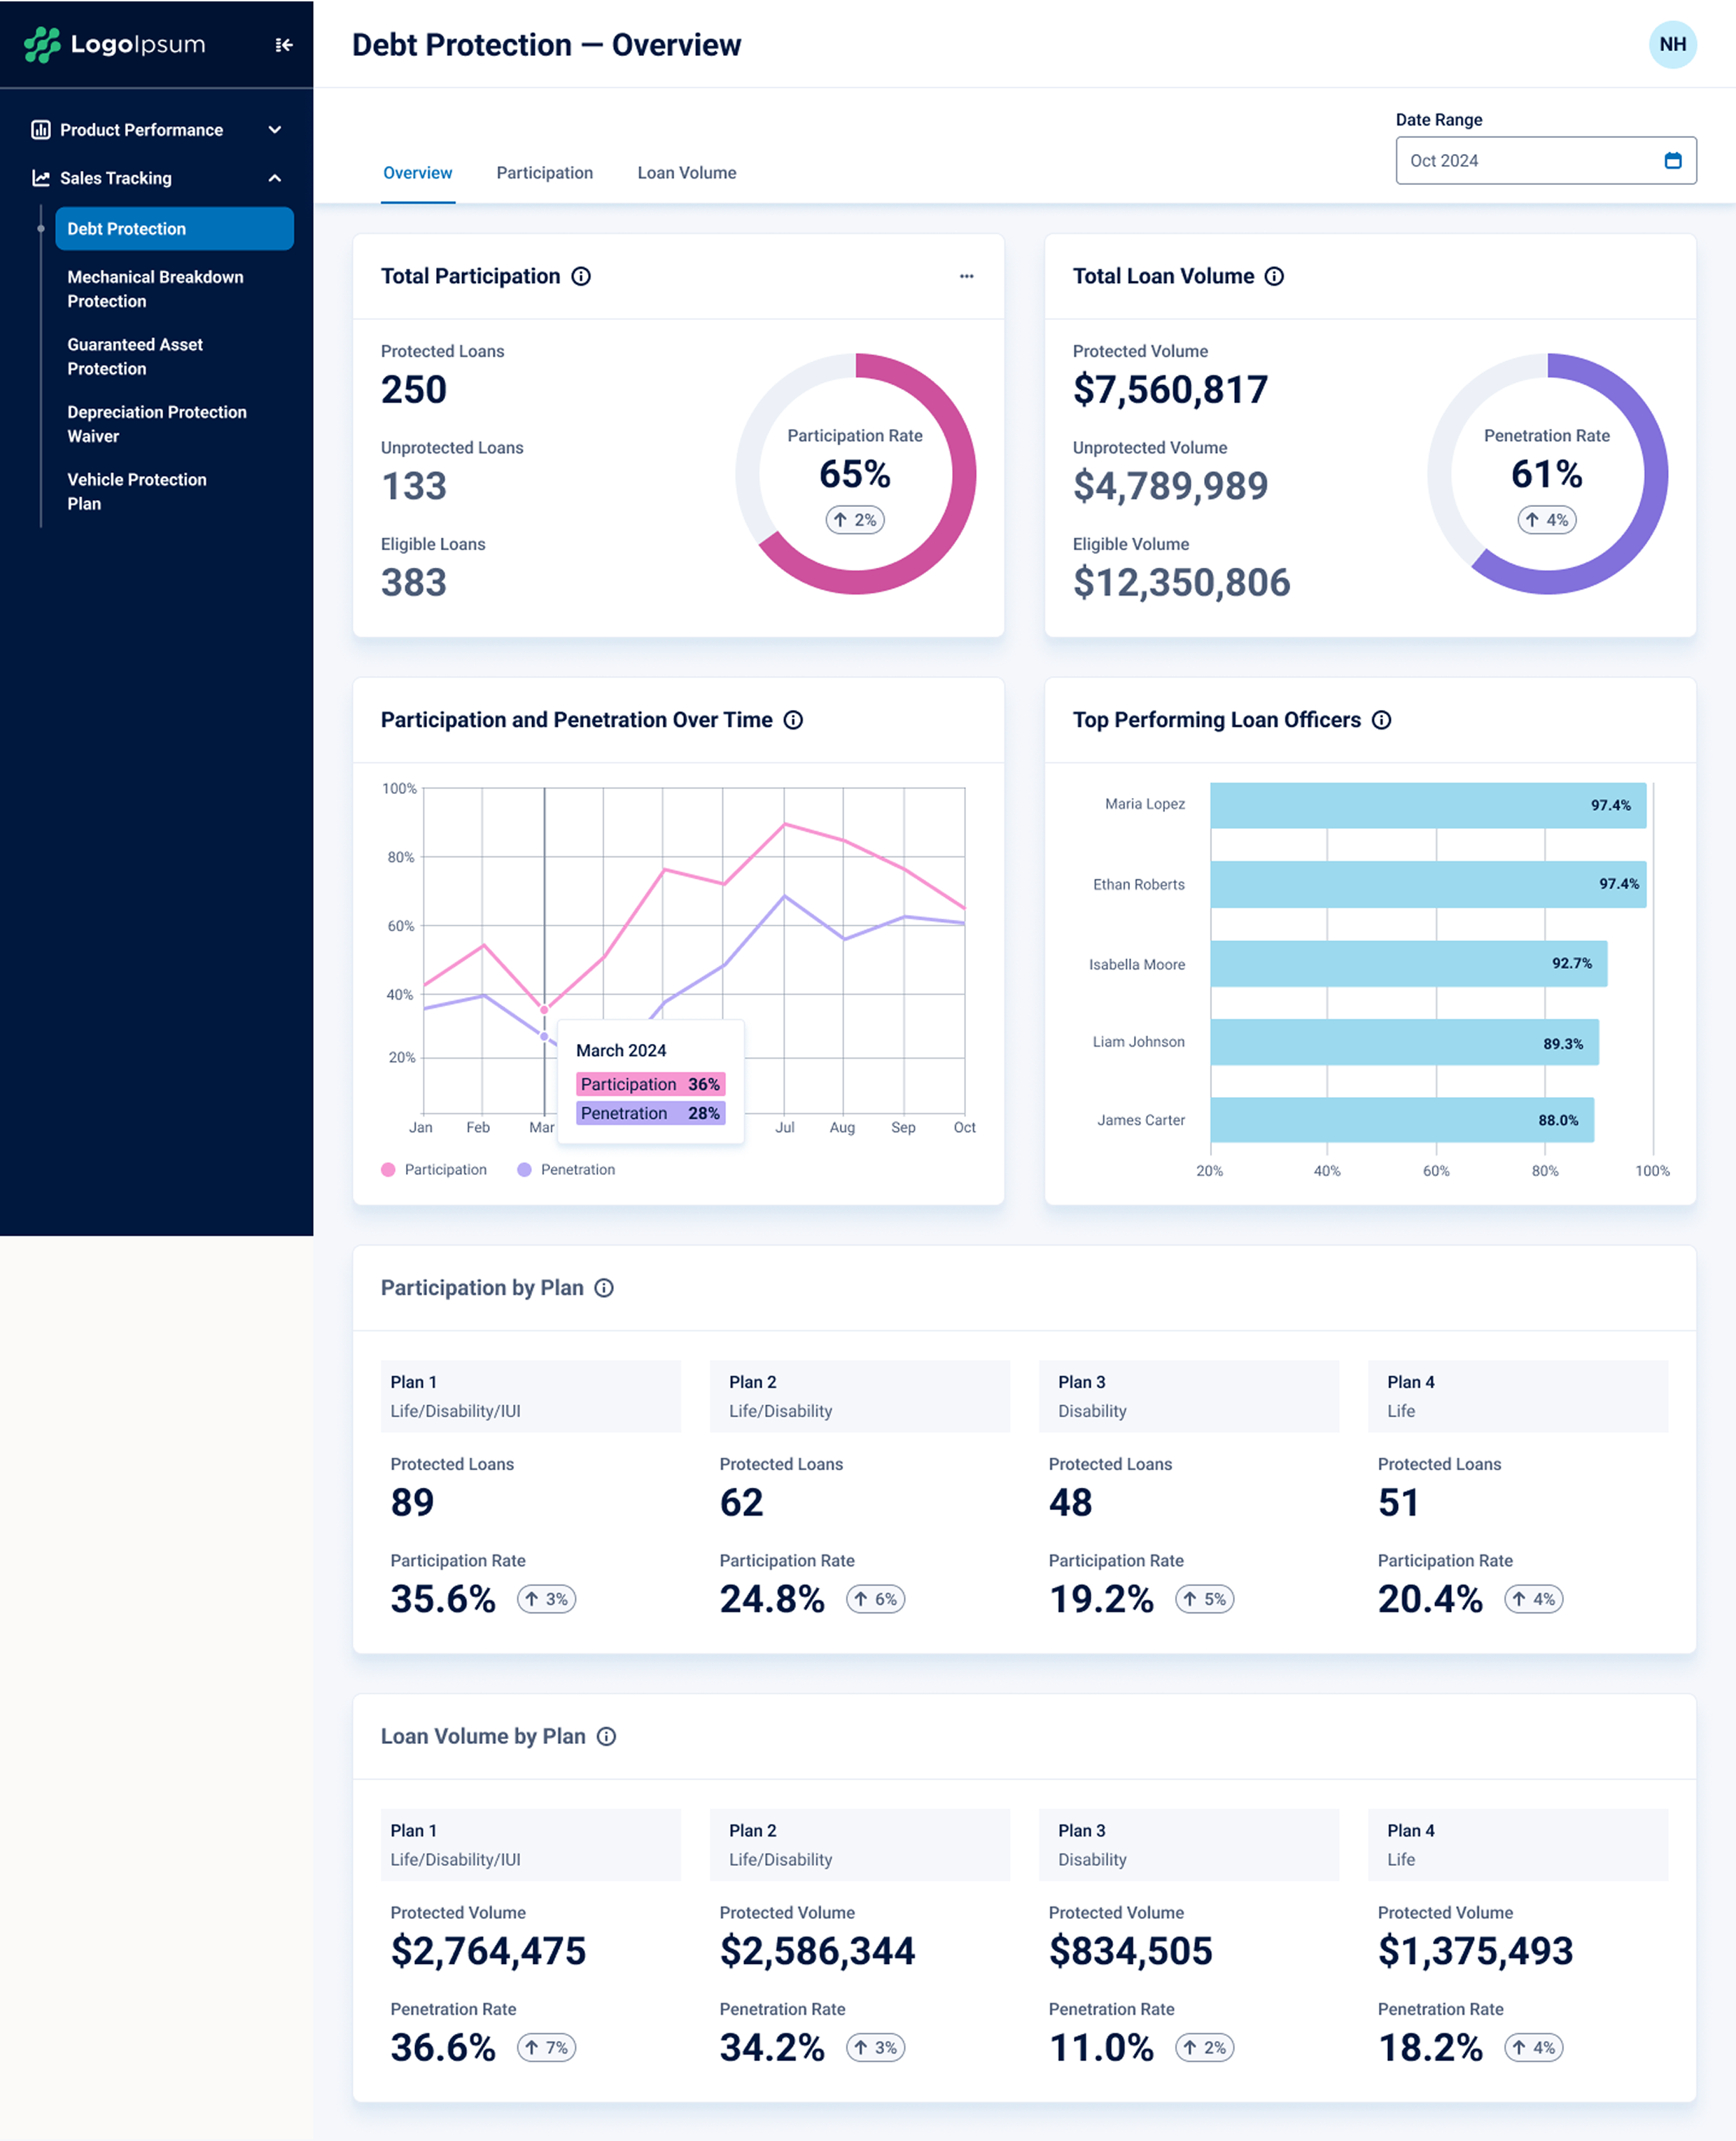The width and height of the screenshot is (1736, 2141).
Task: Click info icon beside Total Participation
Action: point(581,276)
